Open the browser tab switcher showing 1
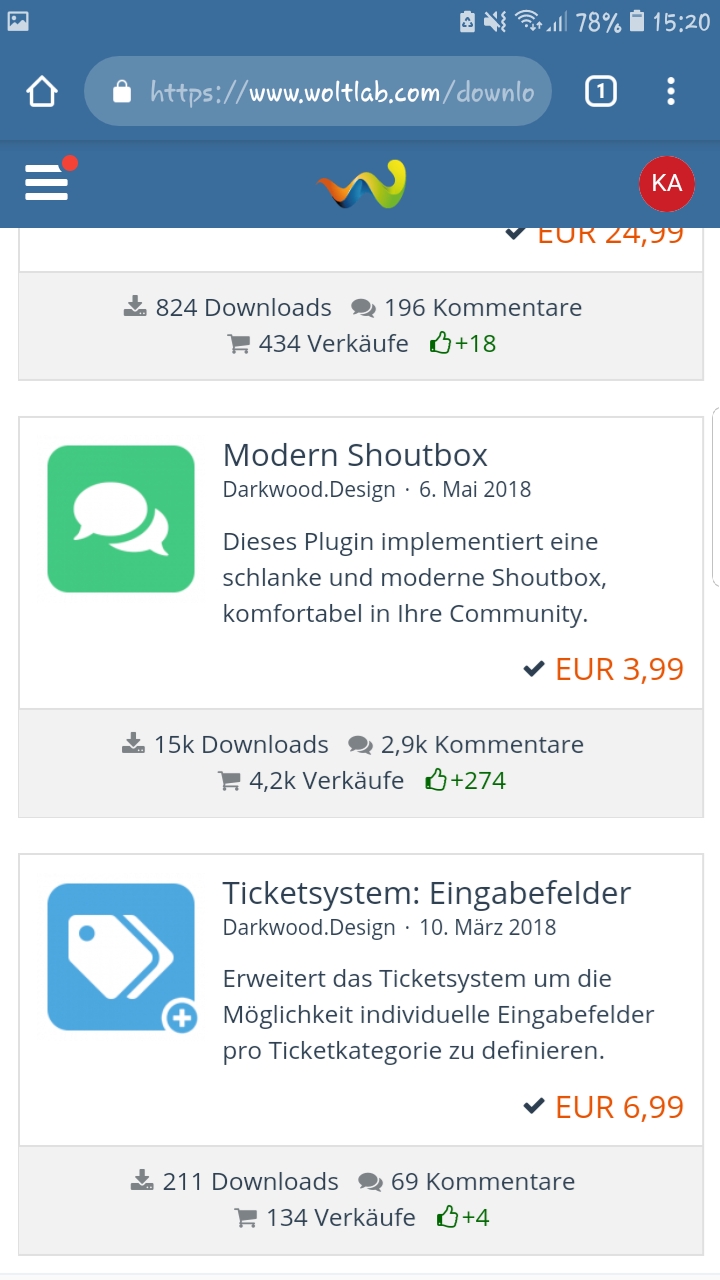 tap(600, 93)
